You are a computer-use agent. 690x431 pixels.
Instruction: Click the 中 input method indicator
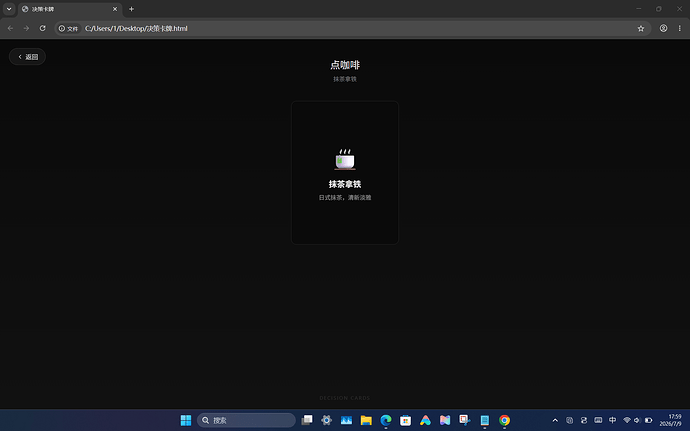[x=613, y=420]
